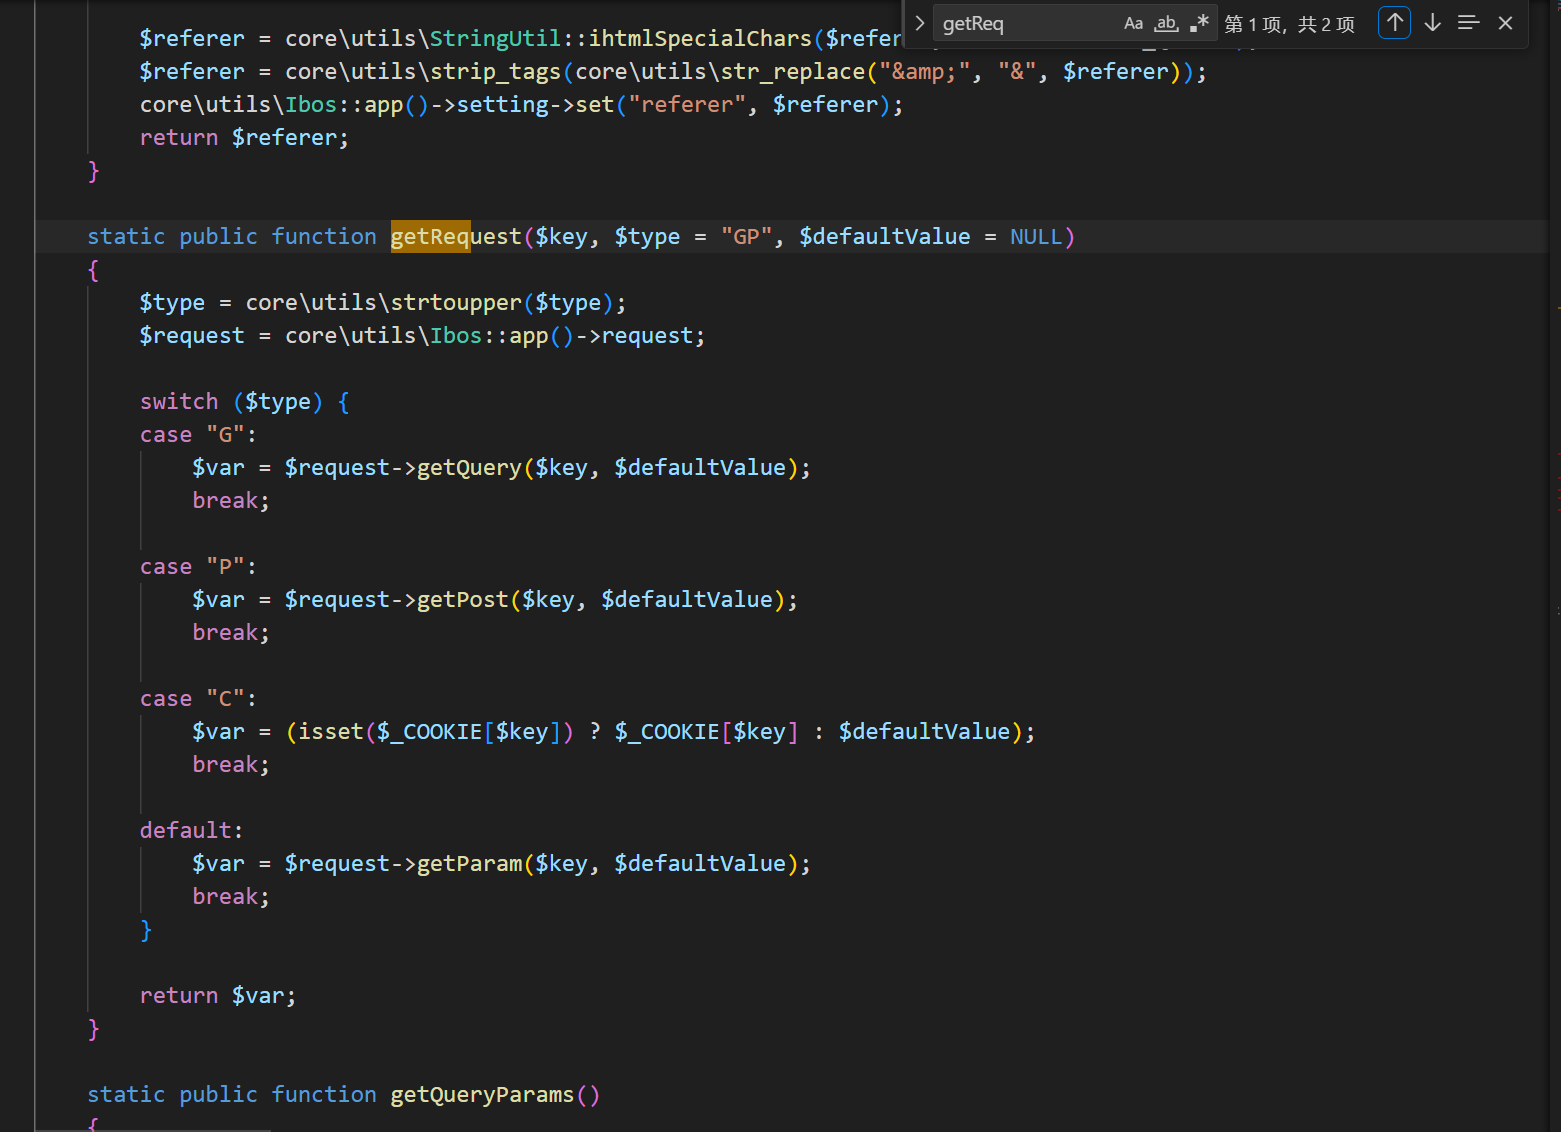Click the "GP" string literal
This screenshot has width=1561, height=1132.
(746, 237)
